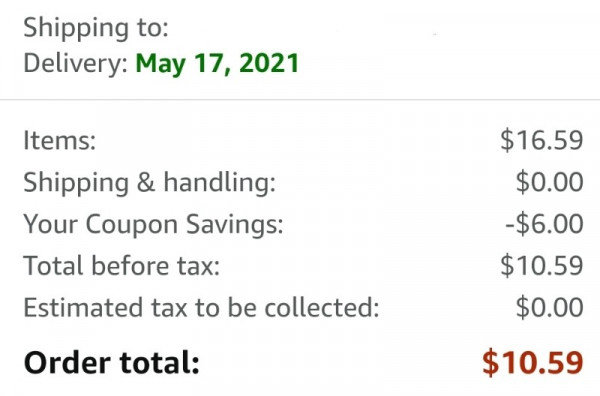Select the $0.00 estimated tax amount
This screenshot has width=600, height=396.
click(549, 307)
